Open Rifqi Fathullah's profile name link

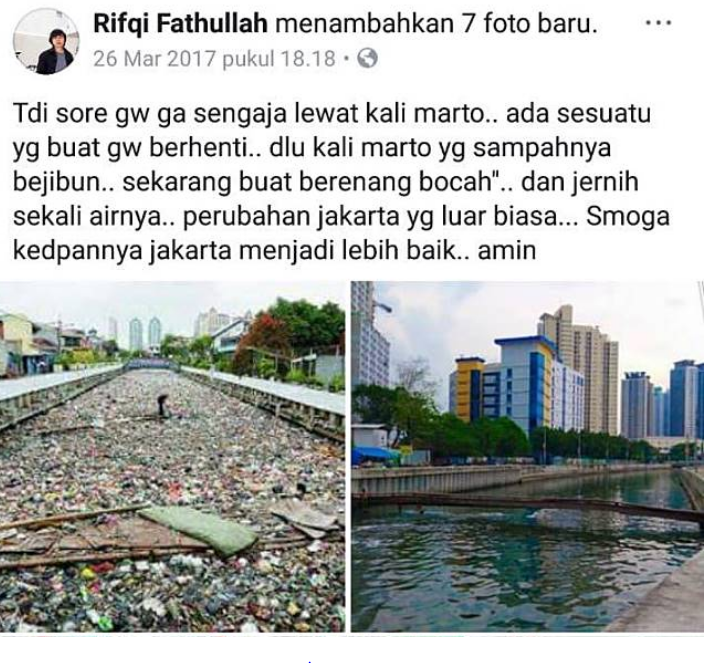[x=180, y=23]
